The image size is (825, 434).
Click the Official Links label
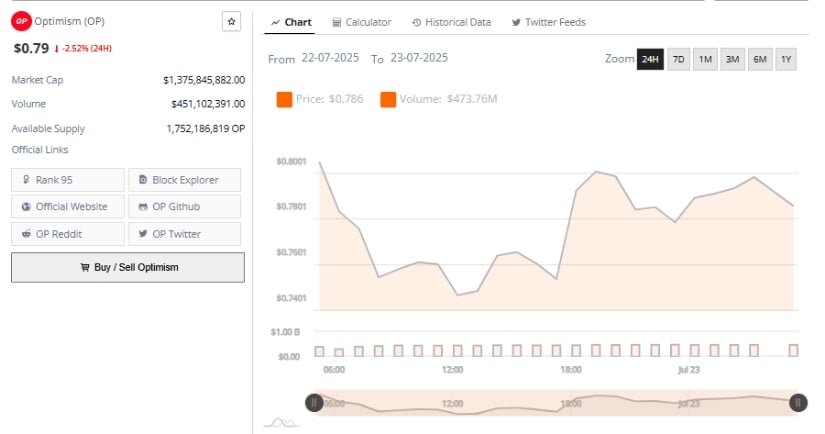40,149
